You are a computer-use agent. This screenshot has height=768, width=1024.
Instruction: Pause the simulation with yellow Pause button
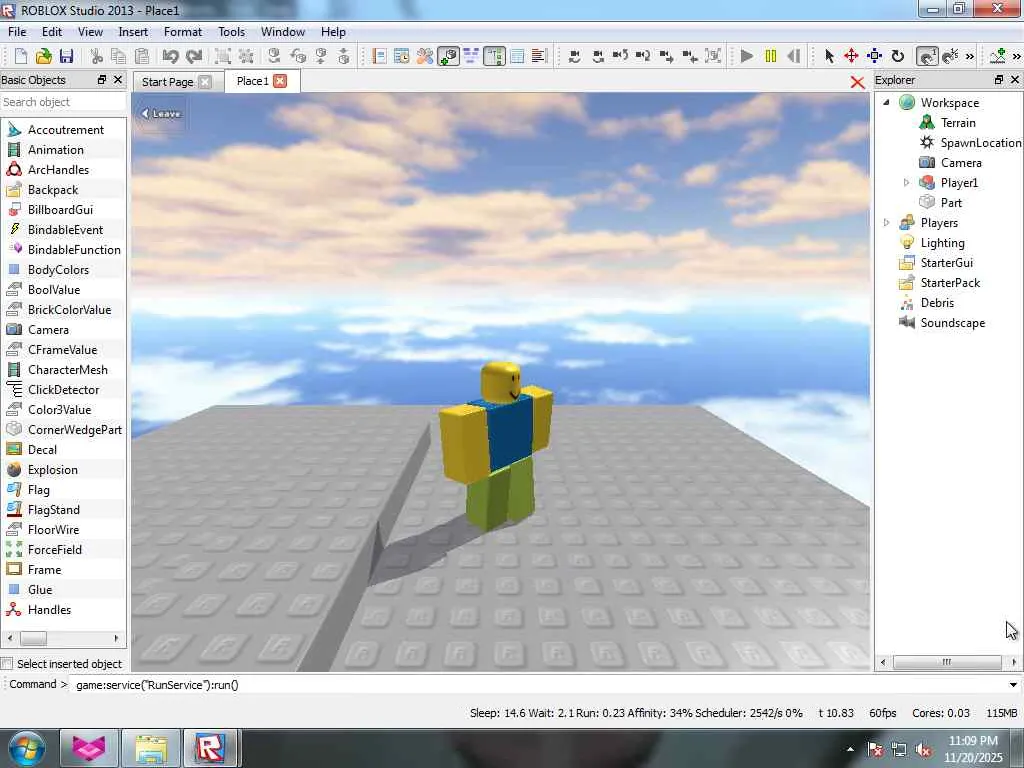[x=771, y=56]
